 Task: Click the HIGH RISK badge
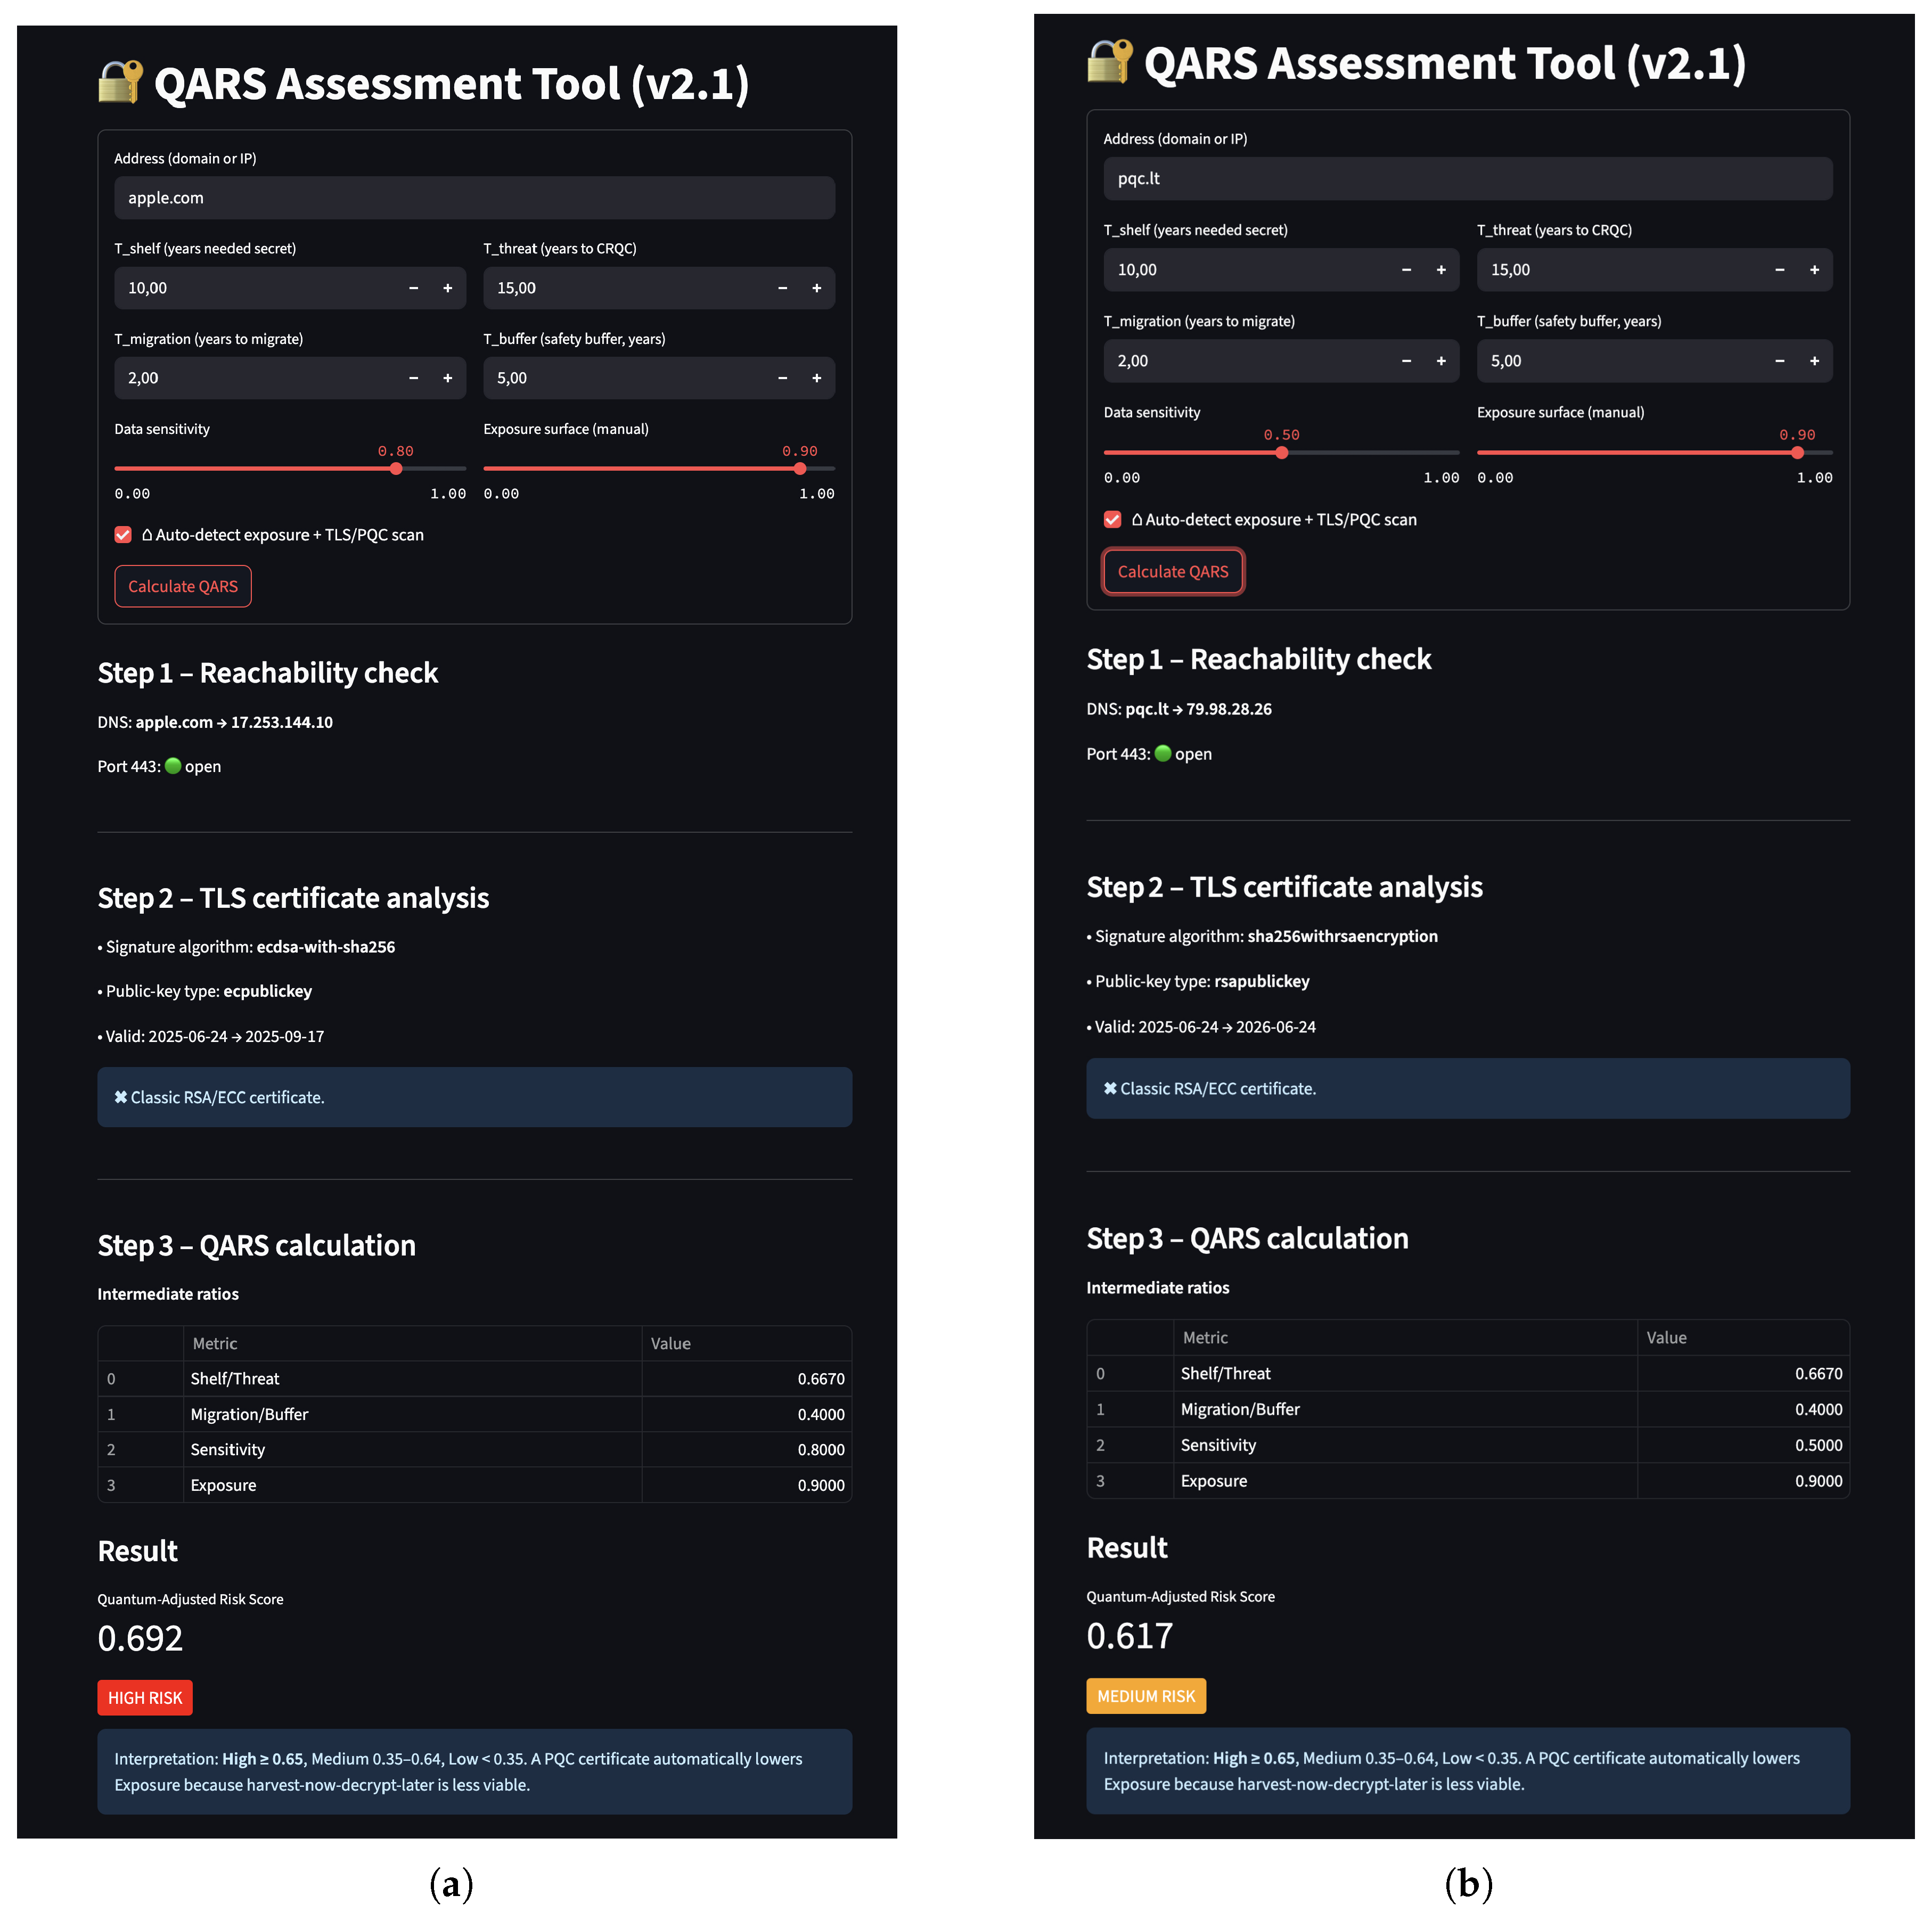coord(145,1697)
